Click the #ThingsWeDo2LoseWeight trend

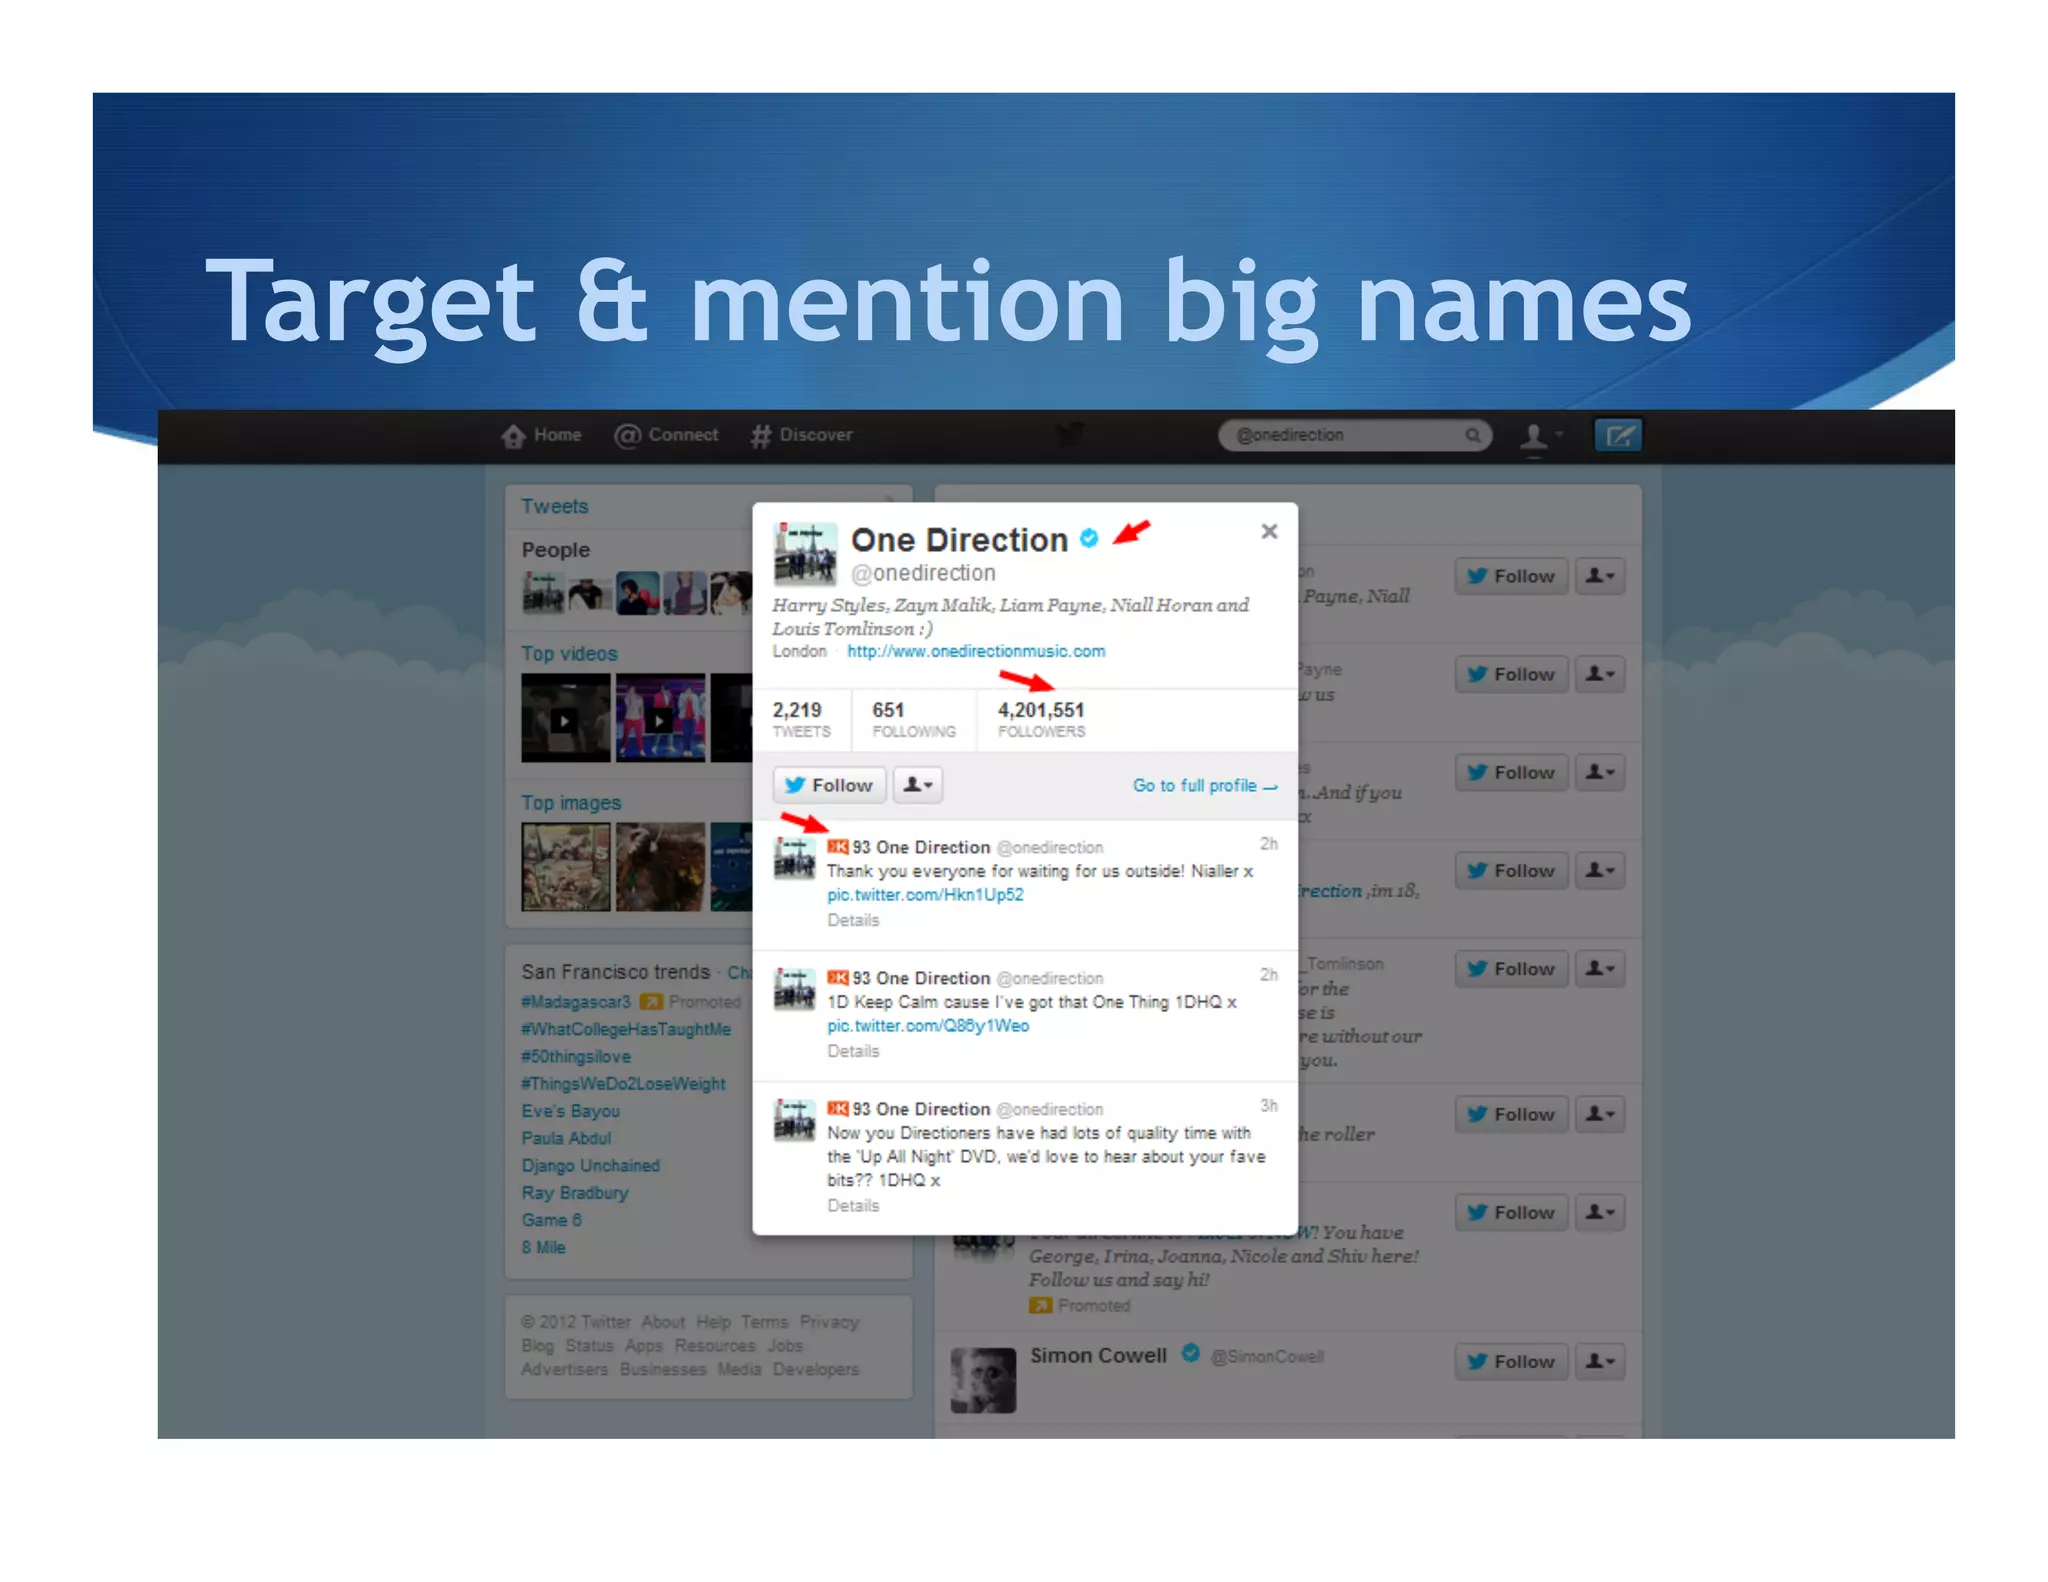coord(623,1084)
